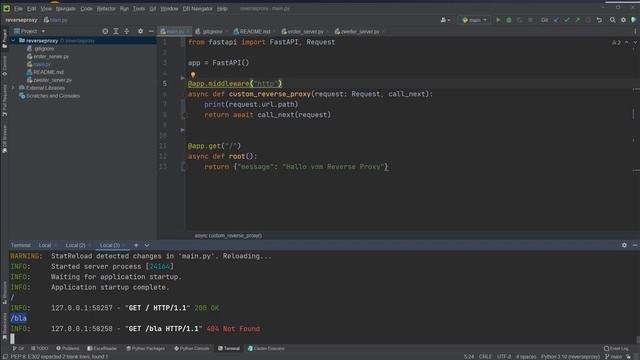Image resolution: width=640 pixels, height=360 pixels.
Task: Click the Git commit checkmark icon
Action: (x=567, y=20)
